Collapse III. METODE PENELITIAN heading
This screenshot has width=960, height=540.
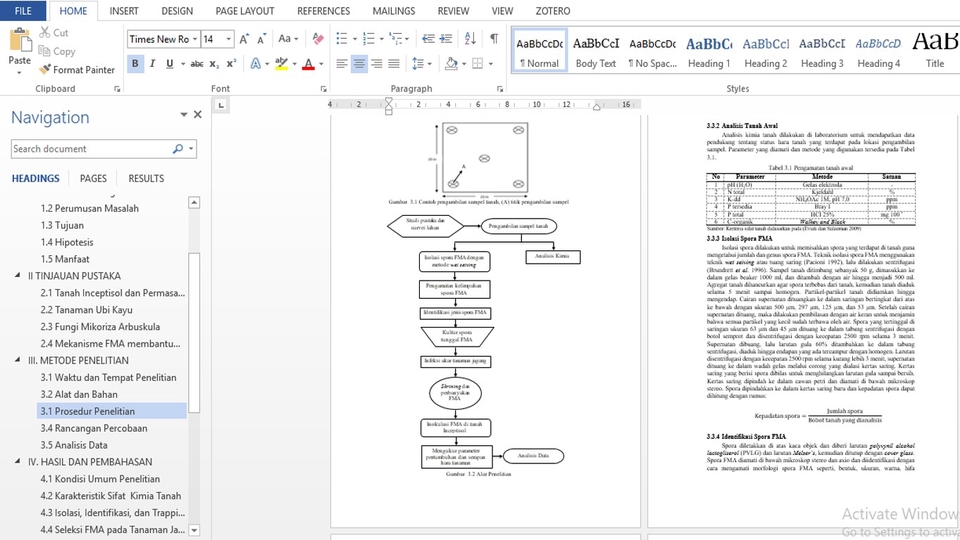[17, 360]
